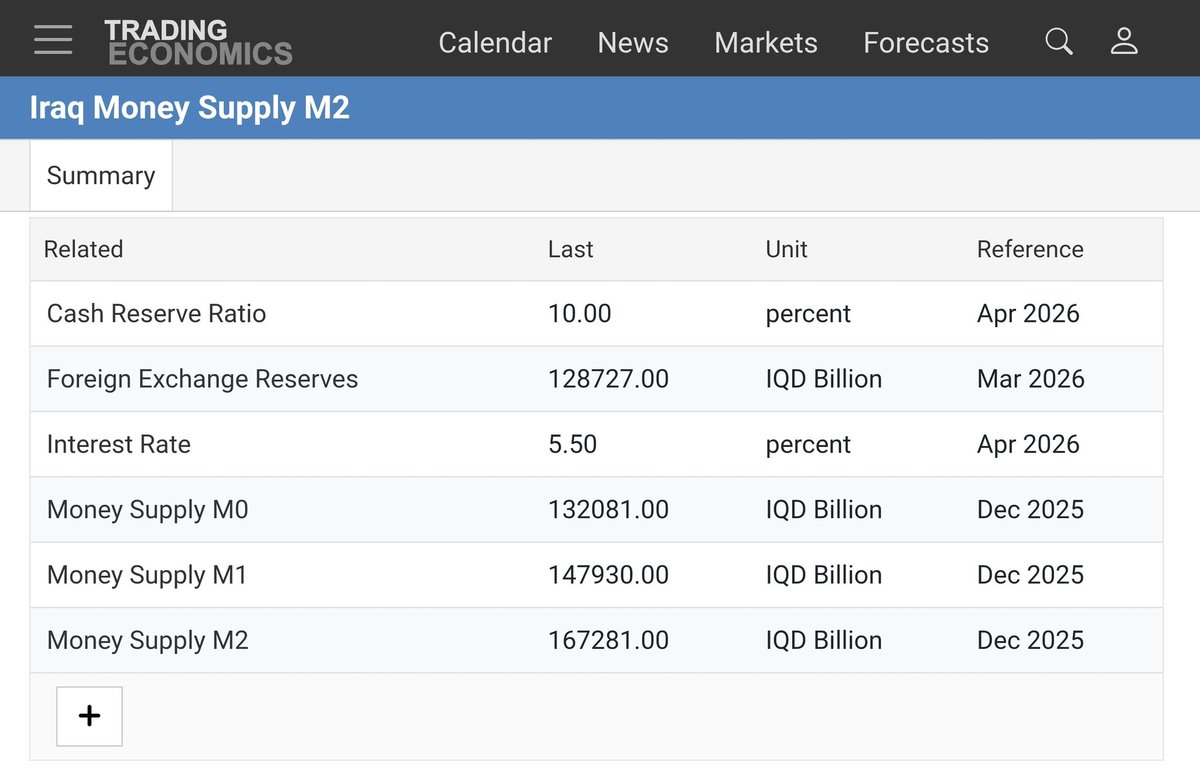Open Money Supply M1 link
The width and height of the screenshot is (1200, 775).
[x=147, y=575]
